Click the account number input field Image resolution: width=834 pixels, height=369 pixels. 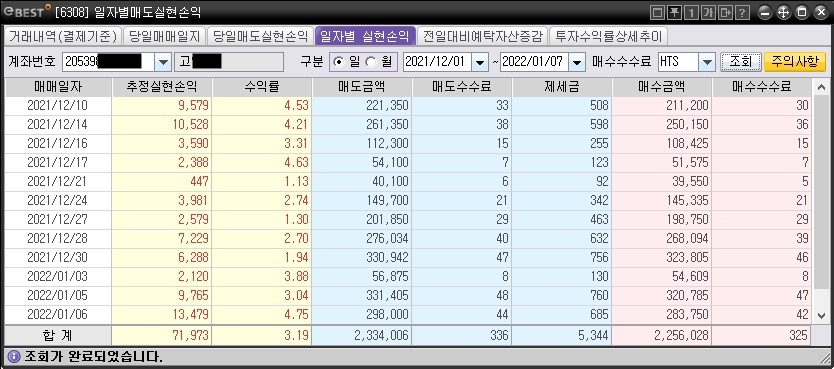109,62
